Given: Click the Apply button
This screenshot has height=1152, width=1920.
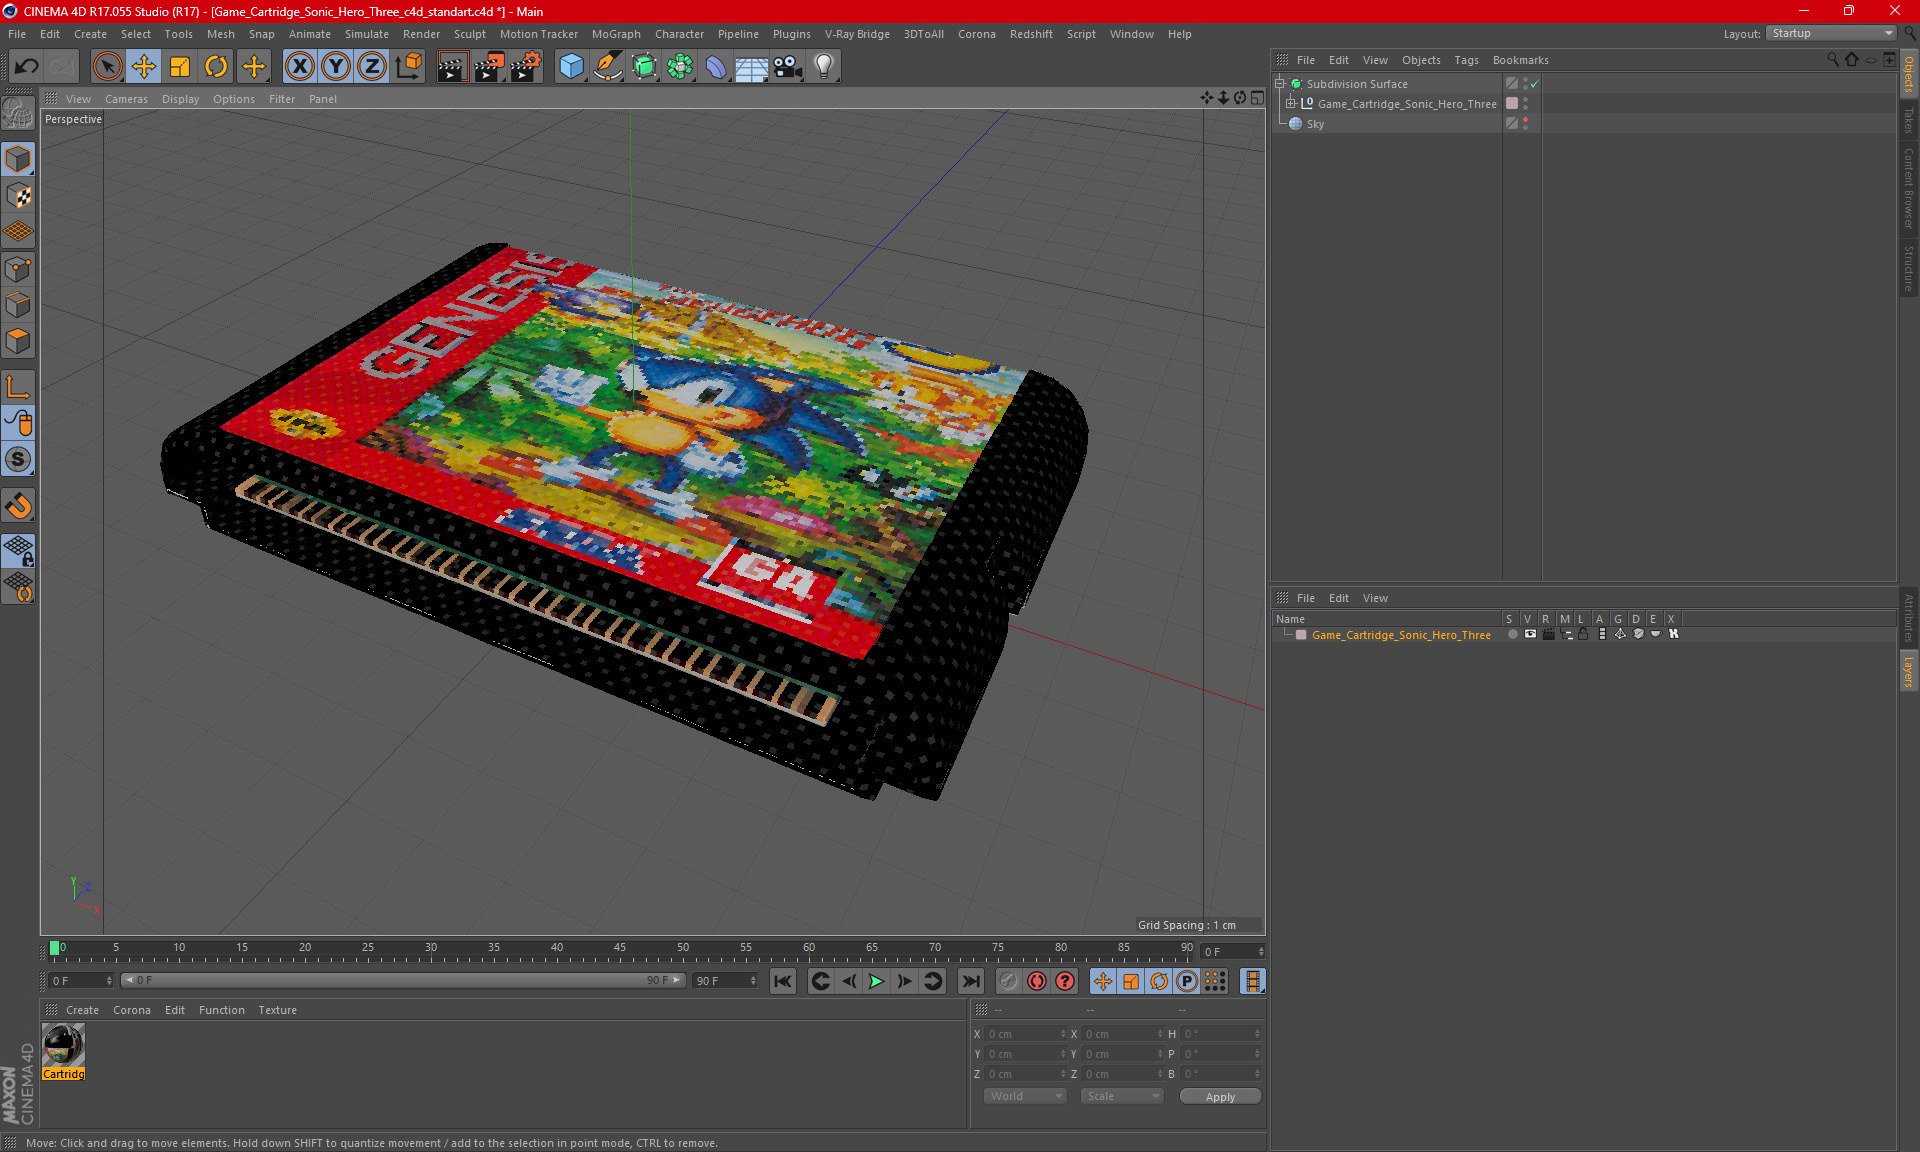Looking at the screenshot, I should pos(1220,1097).
